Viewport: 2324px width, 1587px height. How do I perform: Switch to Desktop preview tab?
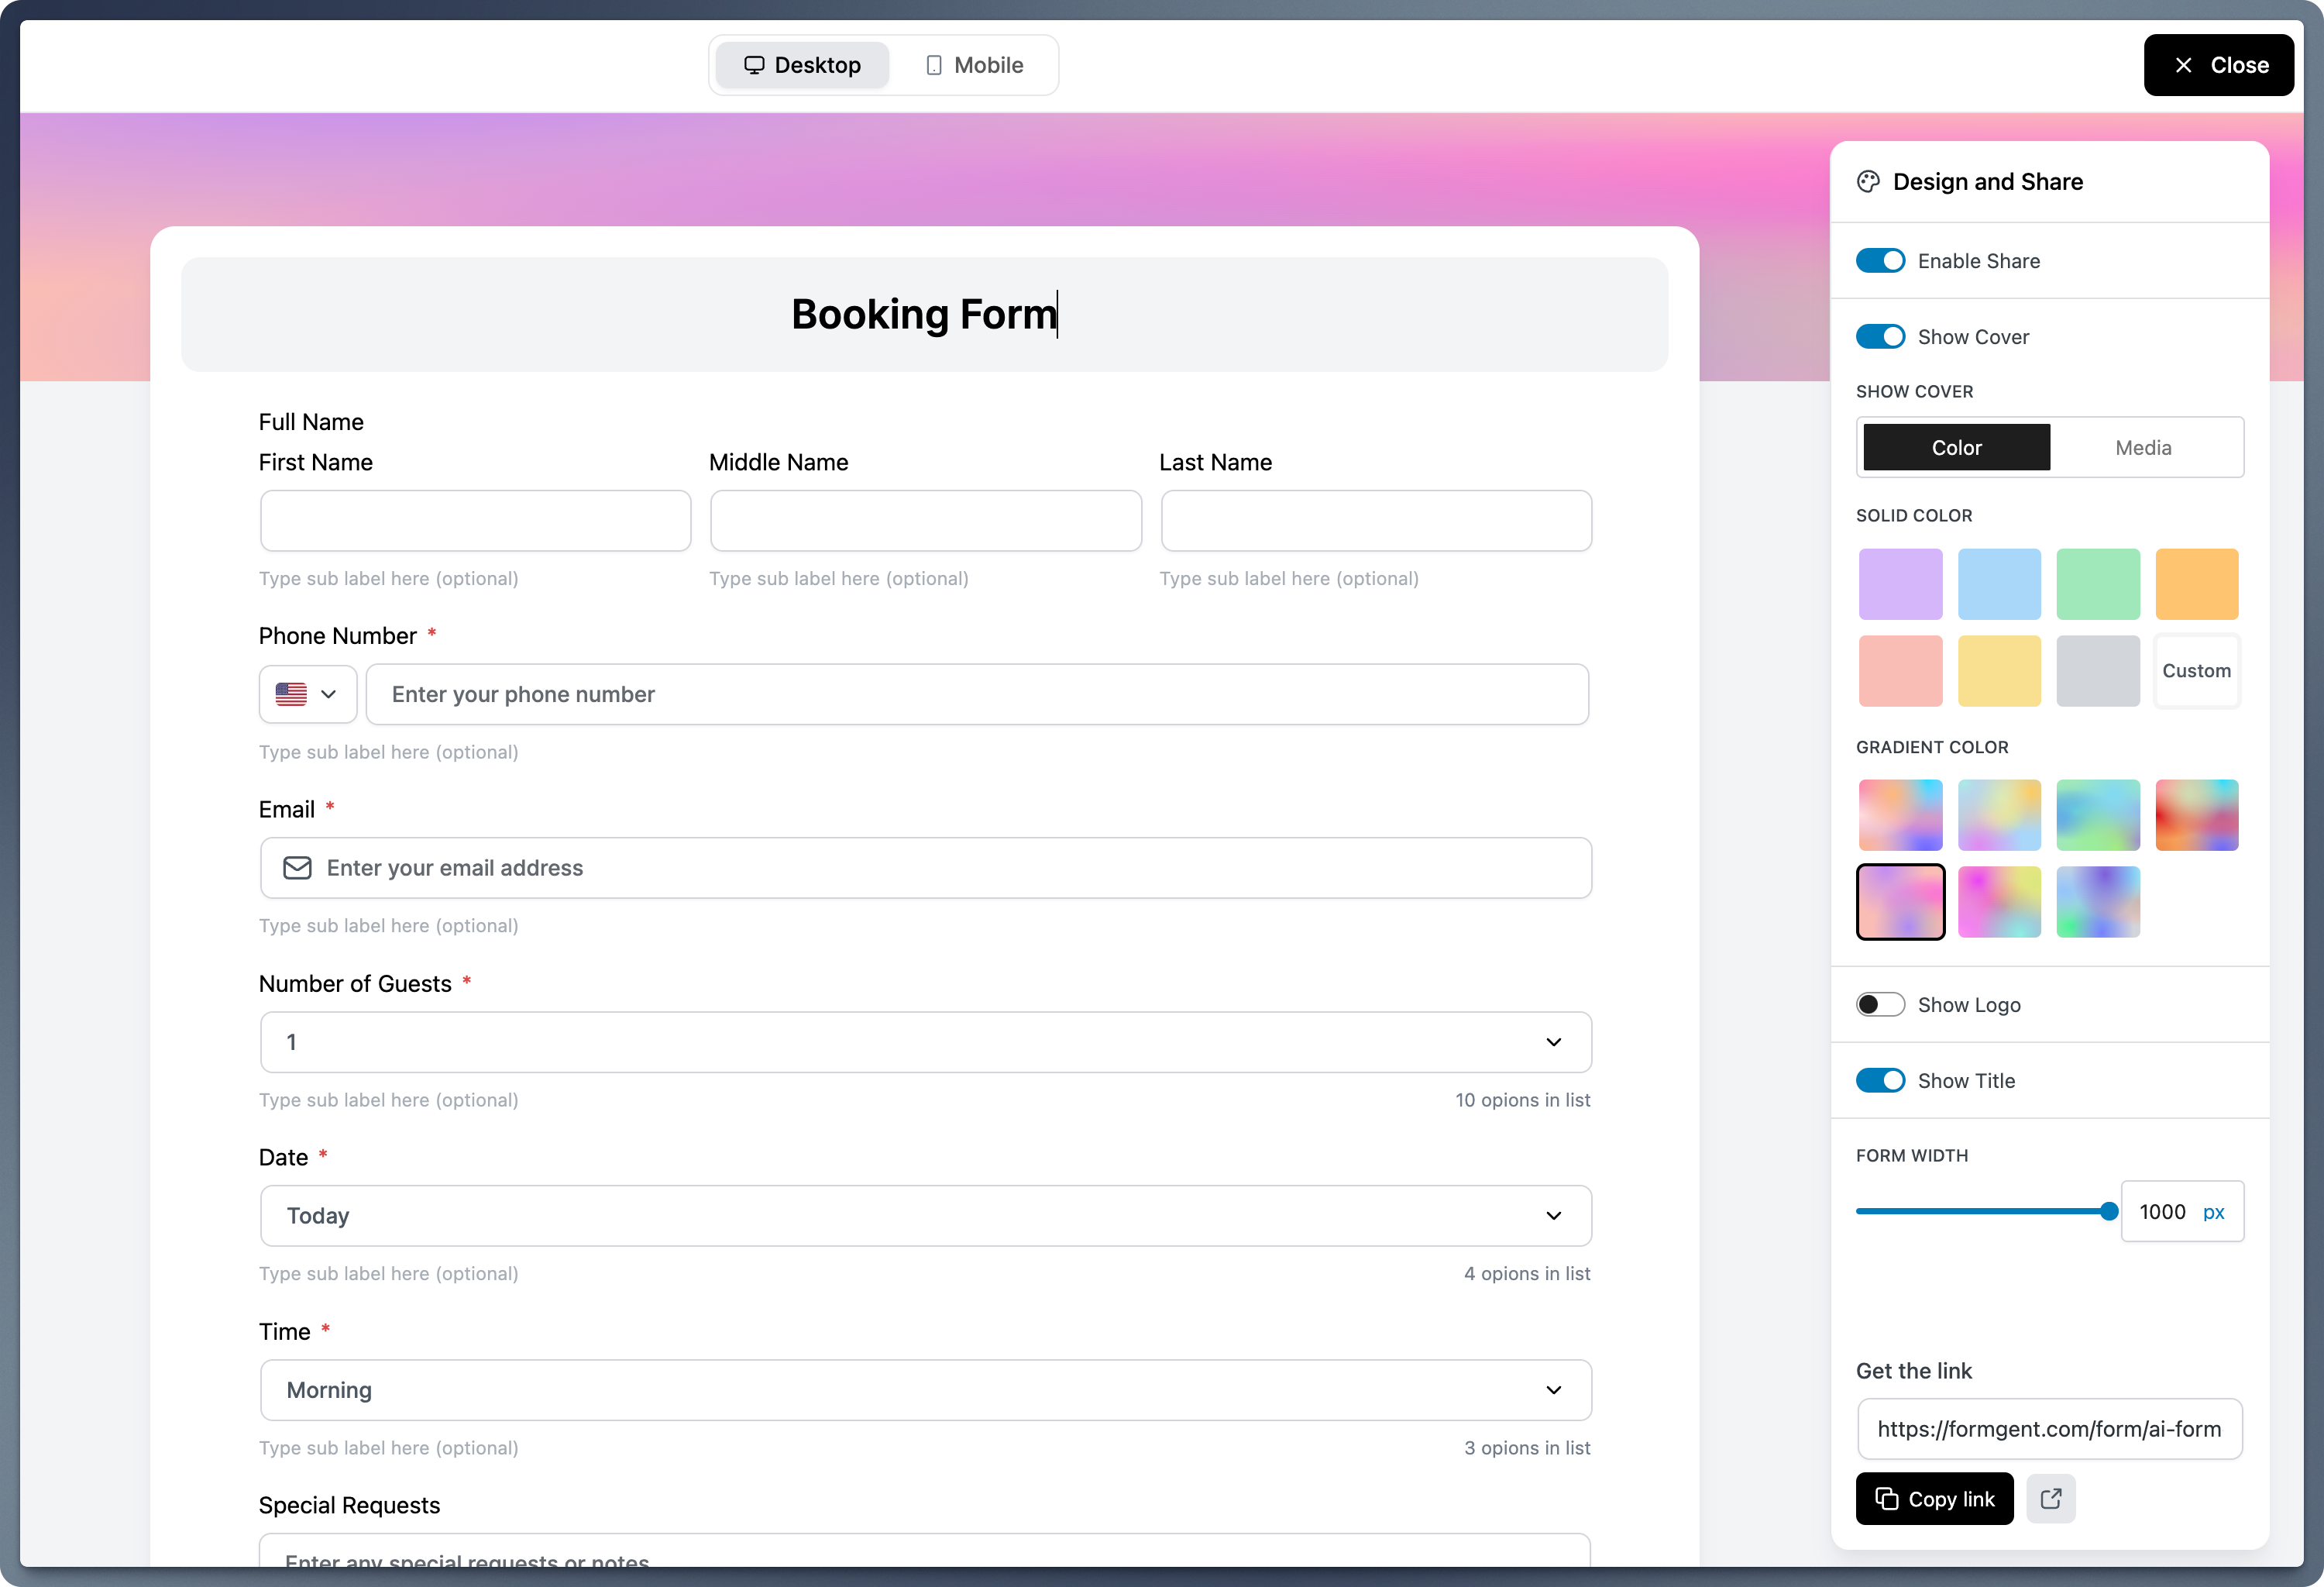tap(802, 65)
